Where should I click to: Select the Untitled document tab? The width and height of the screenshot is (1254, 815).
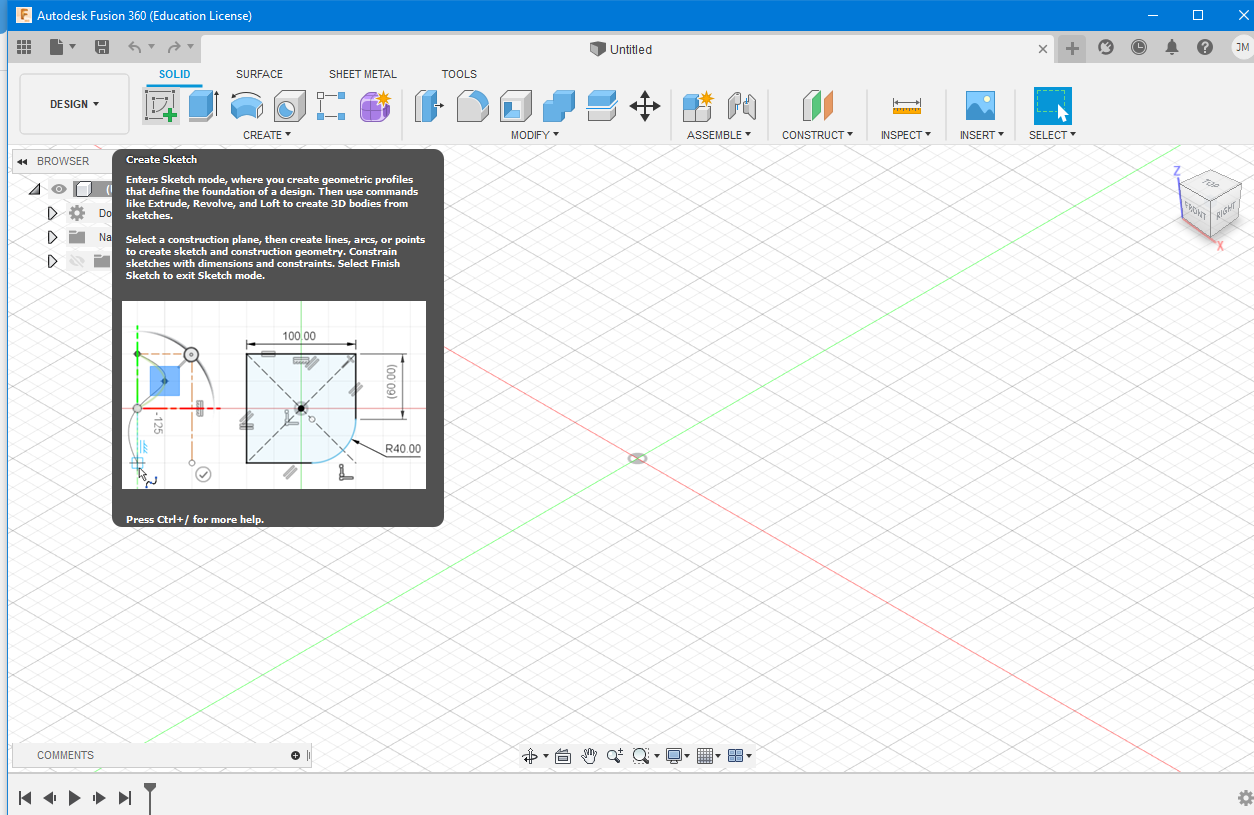[621, 49]
